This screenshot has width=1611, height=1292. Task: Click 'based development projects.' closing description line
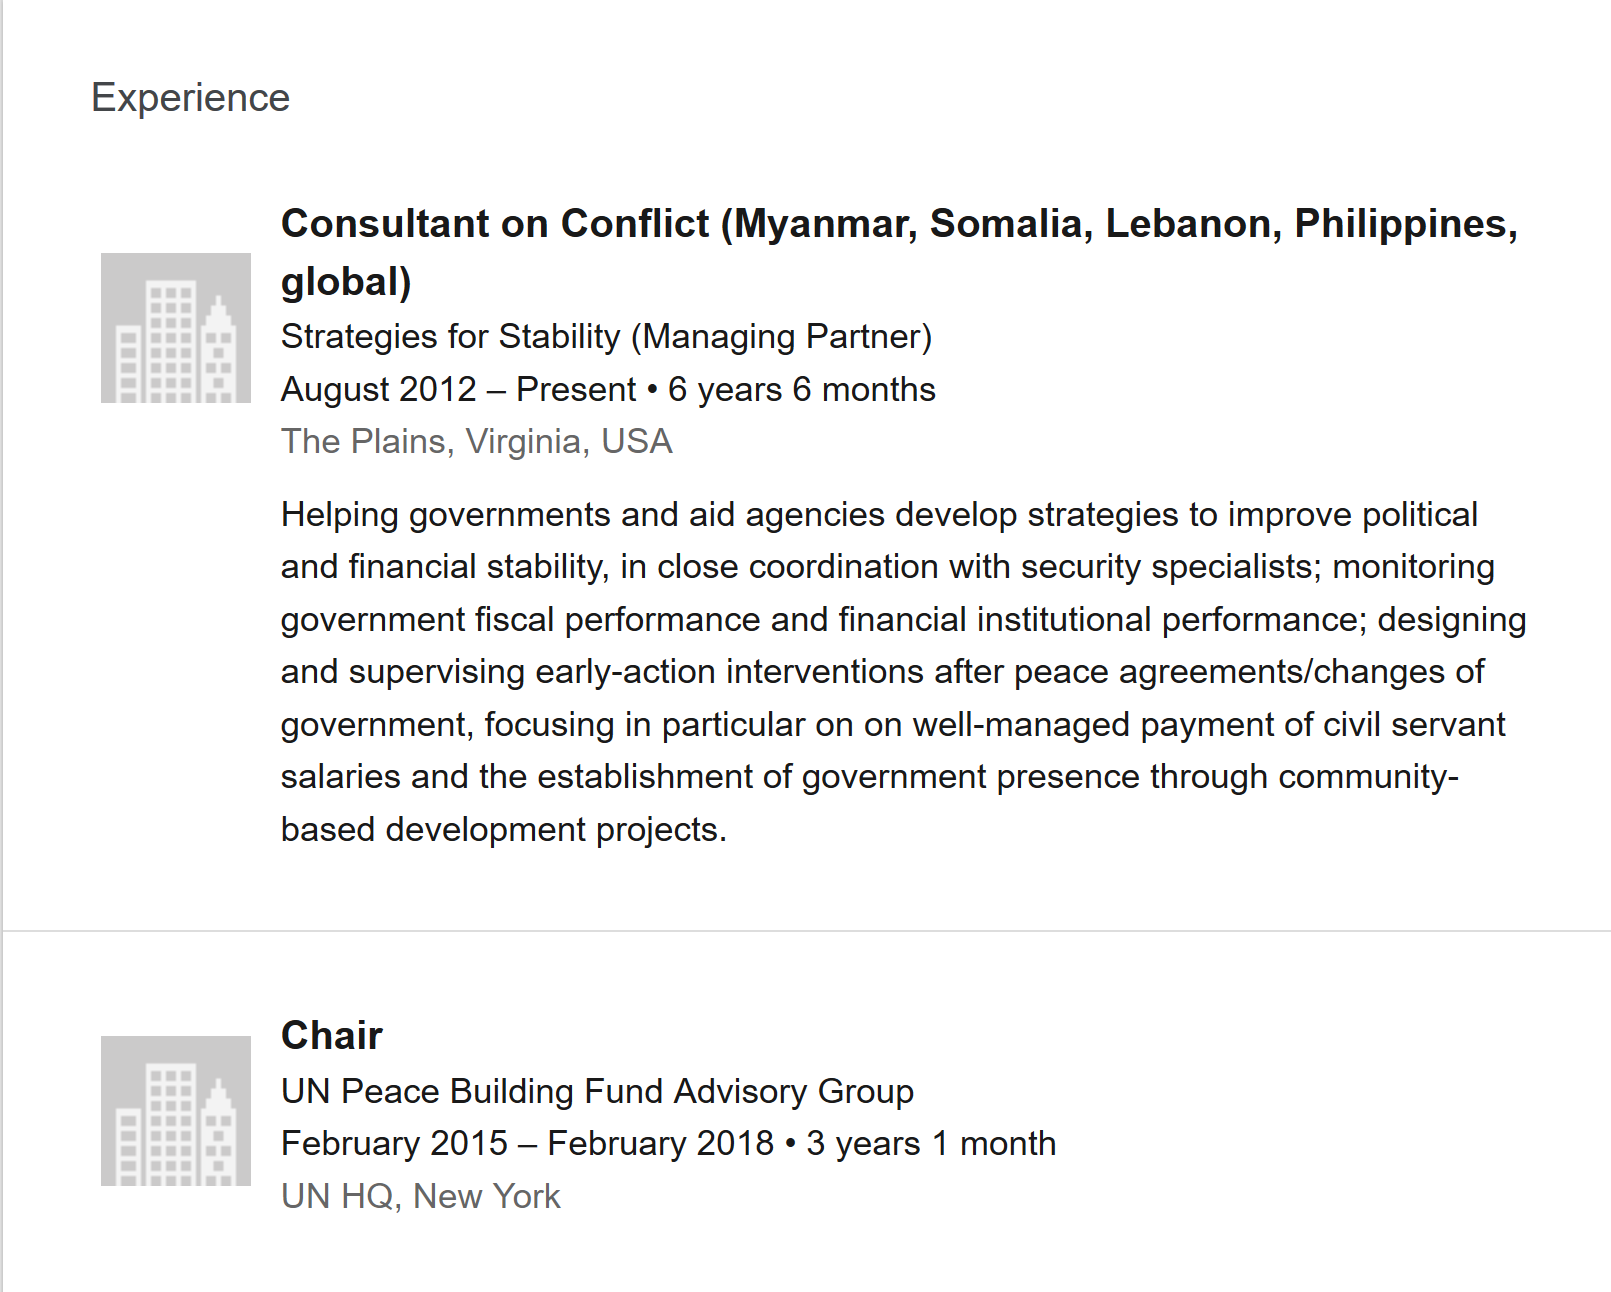tap(503, 830)
